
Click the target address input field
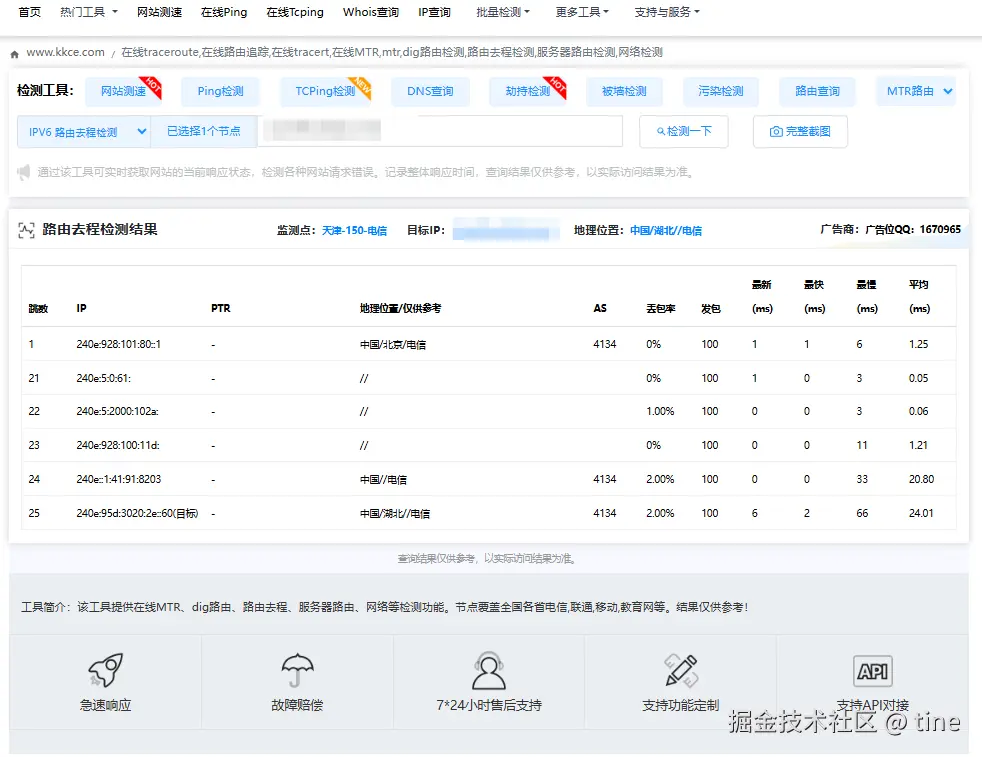click(x=440, y=131)
